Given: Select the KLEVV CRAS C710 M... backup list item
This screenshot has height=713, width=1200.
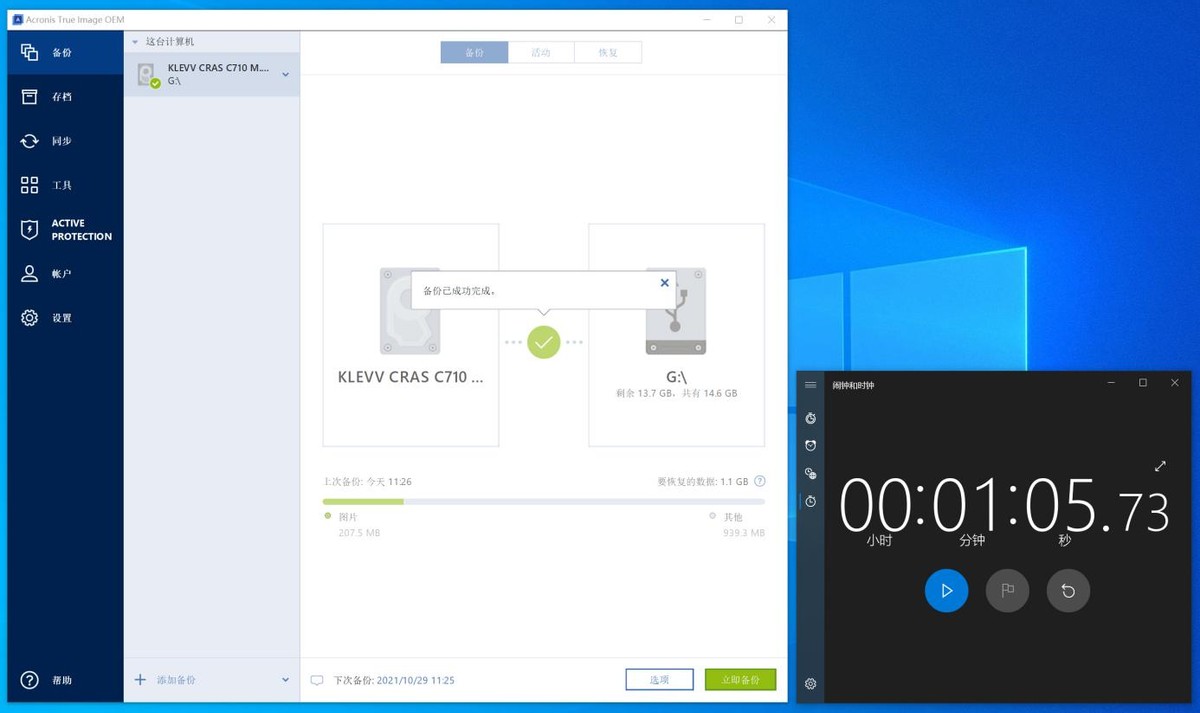Looking at the screenshot, I should pyautogui.click(x=212, y=74).
